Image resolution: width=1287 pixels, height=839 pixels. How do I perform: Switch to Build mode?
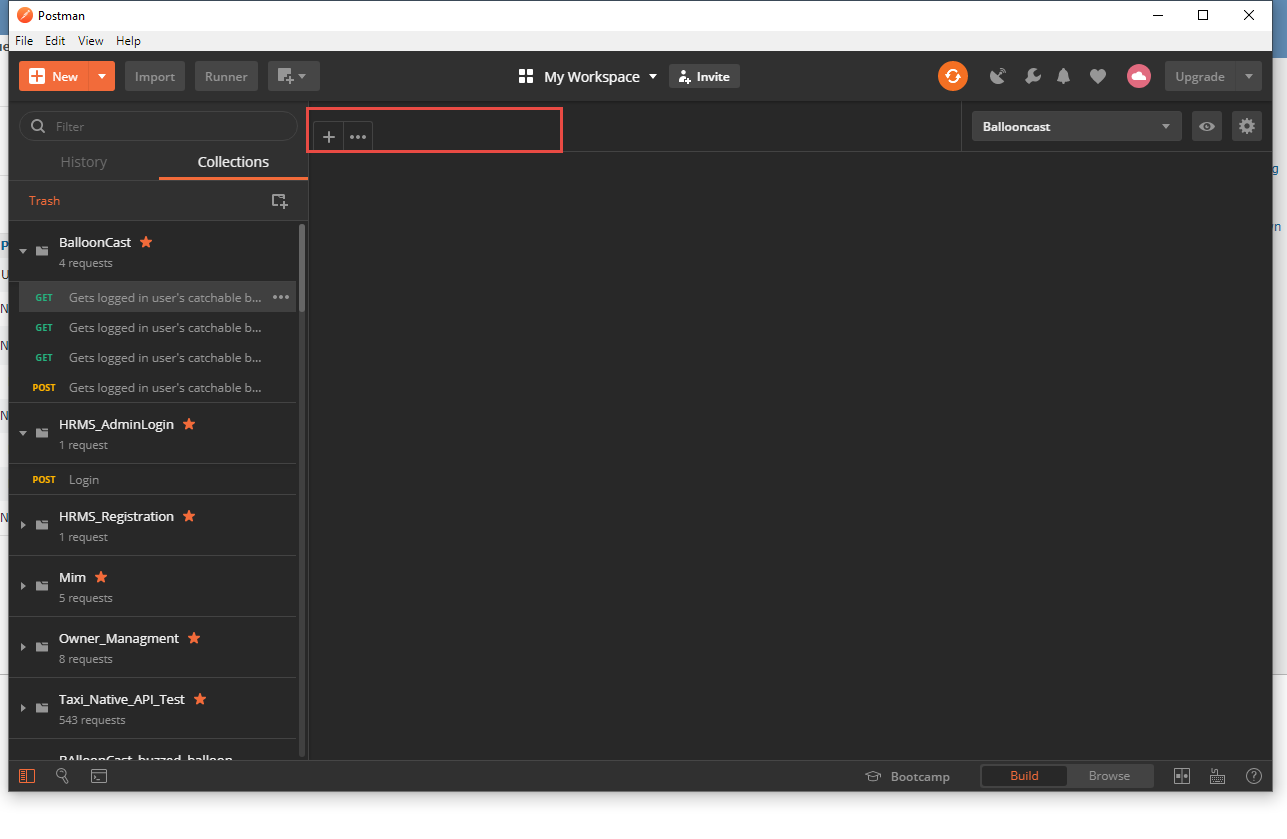(x=1024, y=776)
